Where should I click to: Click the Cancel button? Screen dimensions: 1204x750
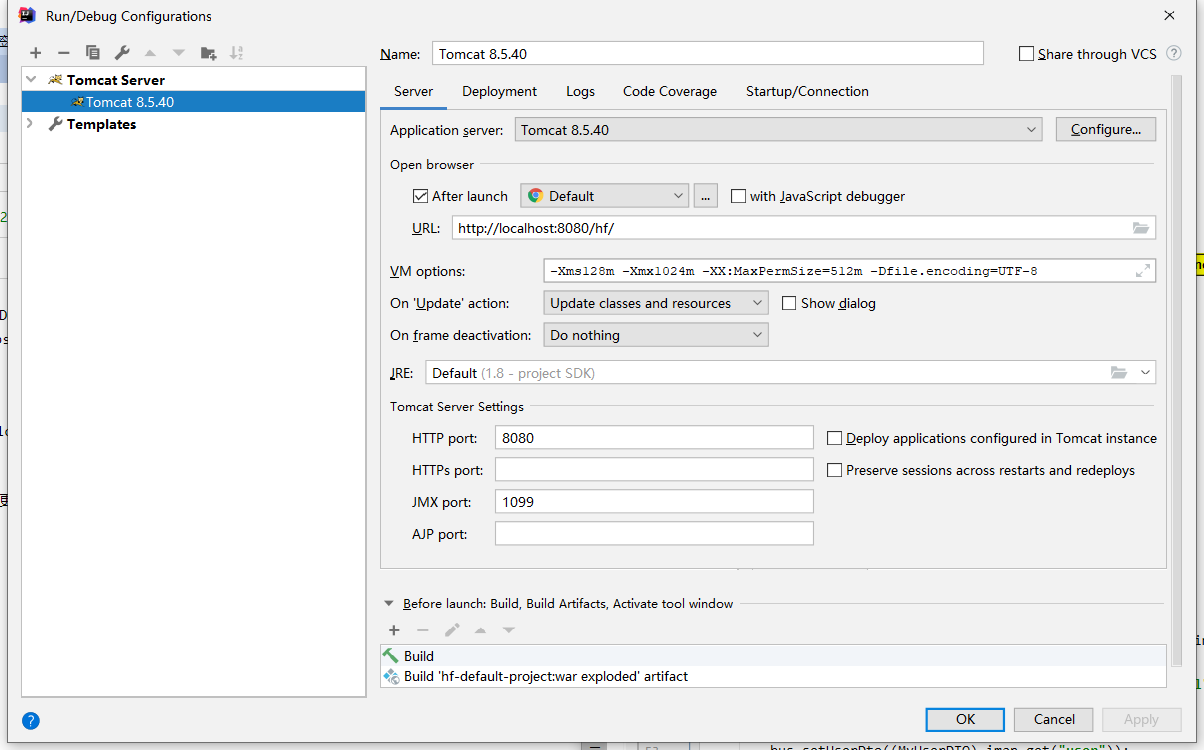(x=1054, y=719)
